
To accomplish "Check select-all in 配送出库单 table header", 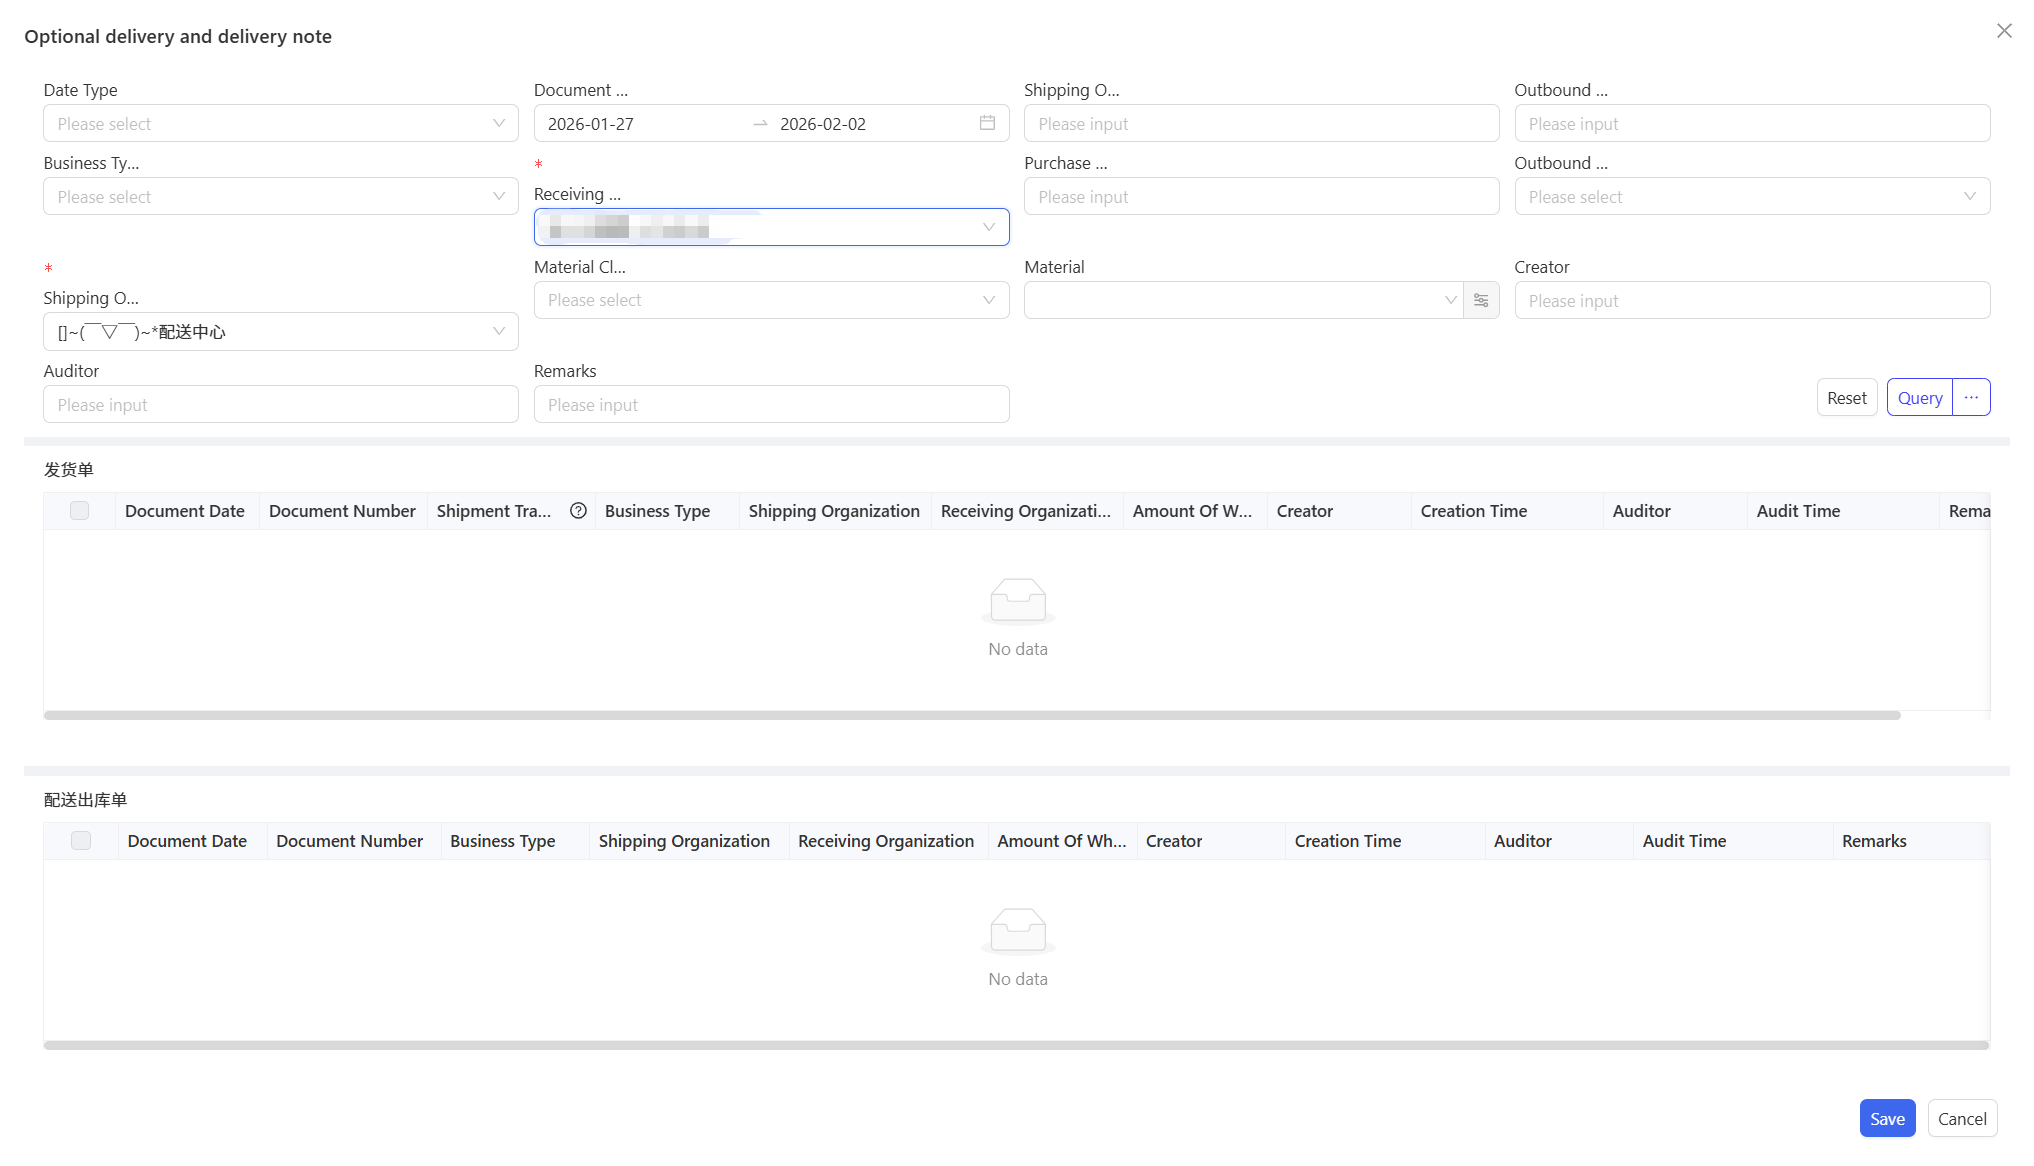I will point(81,841).
